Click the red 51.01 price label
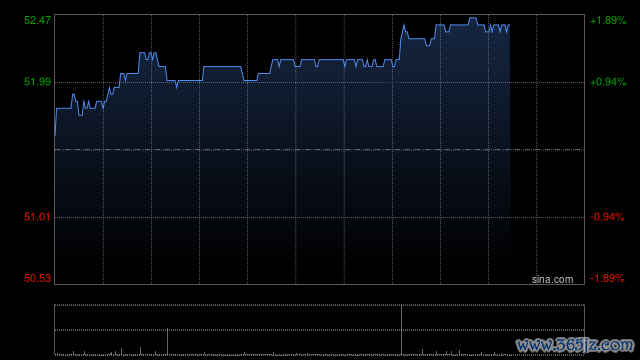640x360 pixels. [37, 217]
